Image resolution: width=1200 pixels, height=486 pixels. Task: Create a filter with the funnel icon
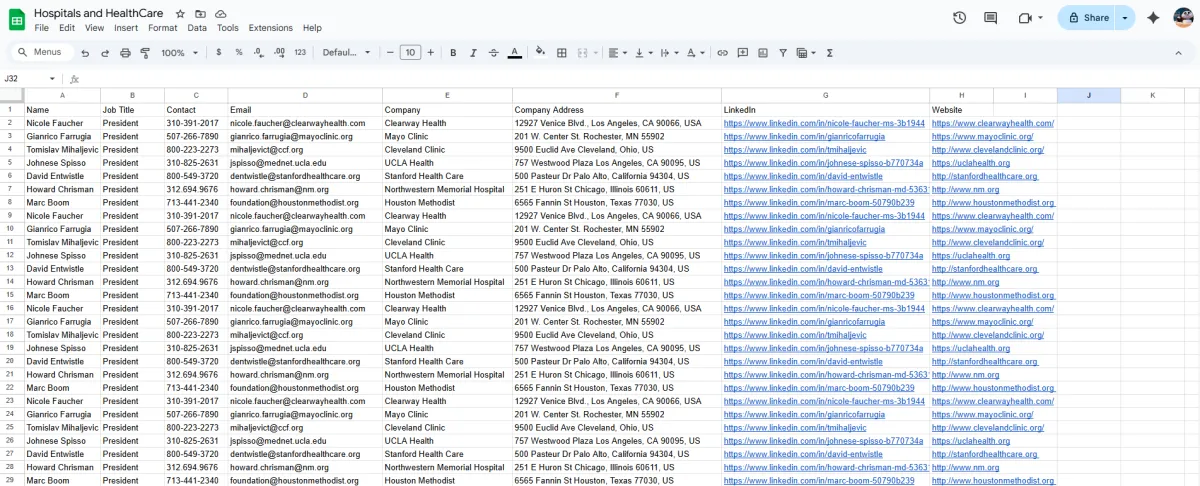point(783,52)
